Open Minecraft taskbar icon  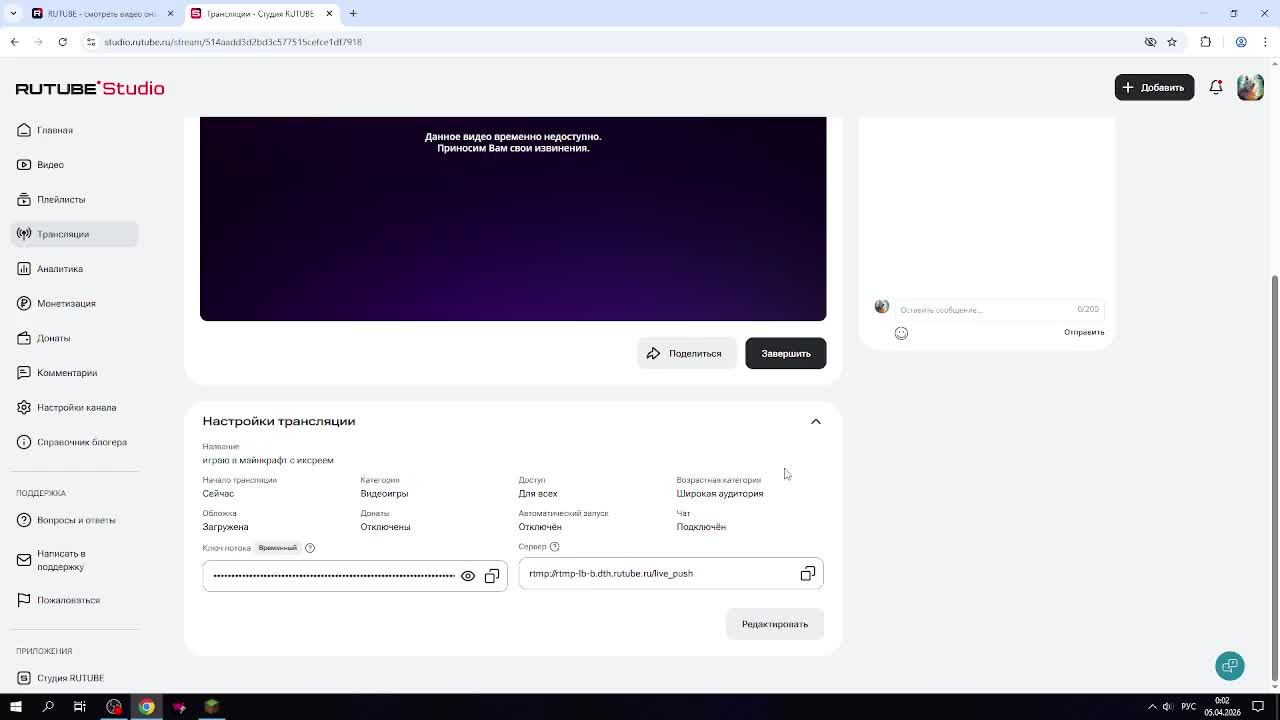212,707
